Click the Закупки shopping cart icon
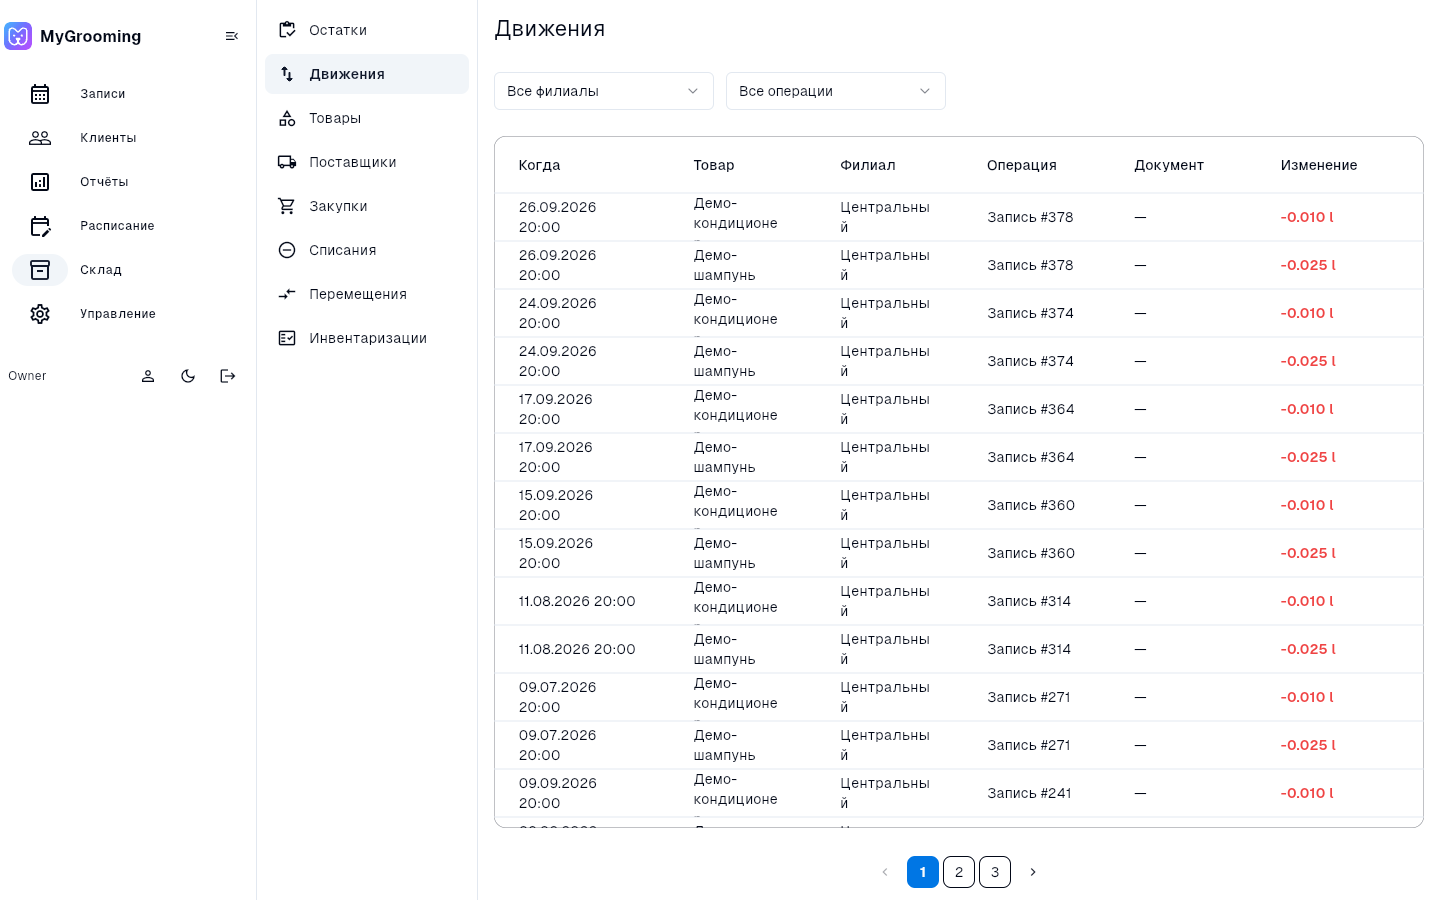Image resolution: width=1440 pixels, height=900 pixels. pyautogui.click(x=287, y=206)
